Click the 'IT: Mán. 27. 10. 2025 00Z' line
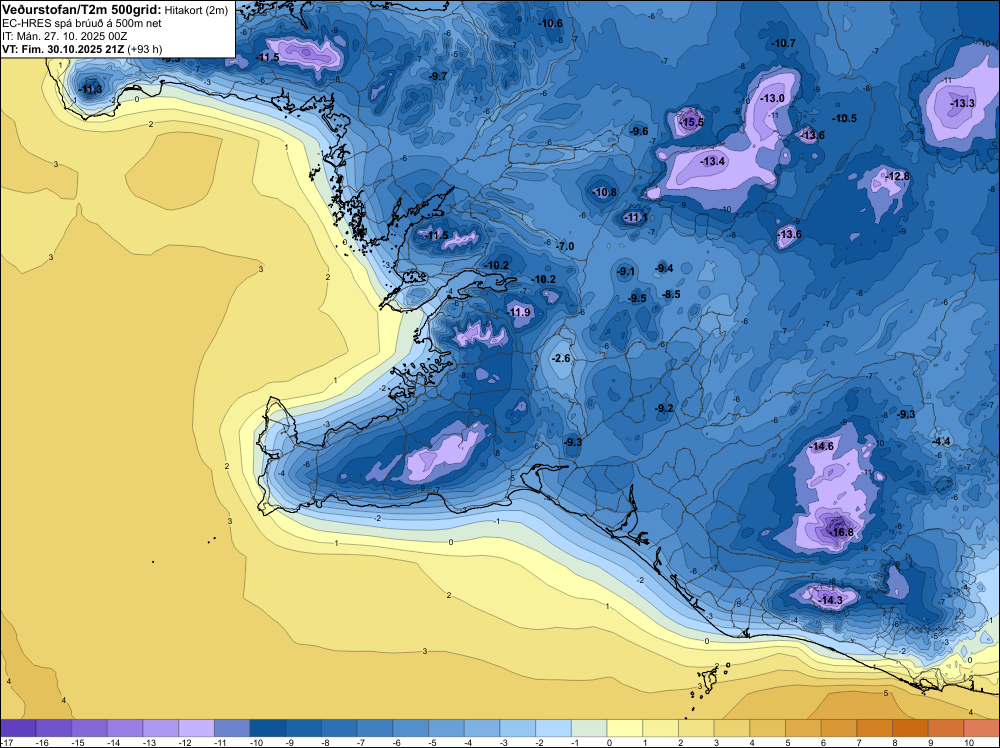 64,36
